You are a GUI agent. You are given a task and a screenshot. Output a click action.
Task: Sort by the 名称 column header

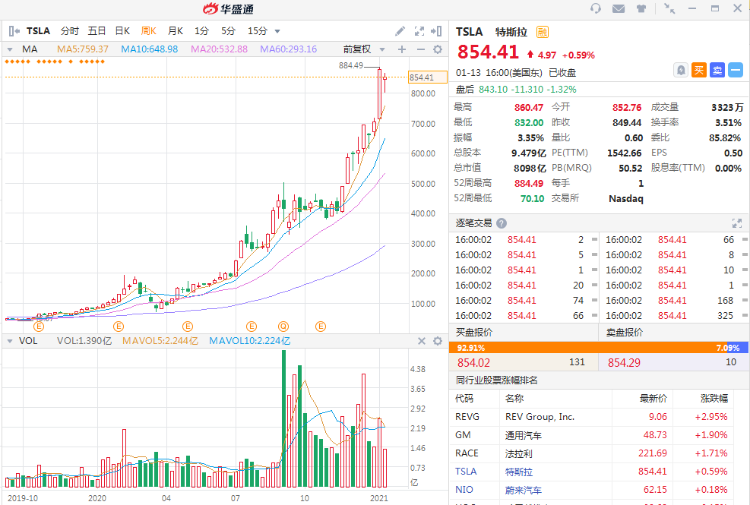pos(514,398)
